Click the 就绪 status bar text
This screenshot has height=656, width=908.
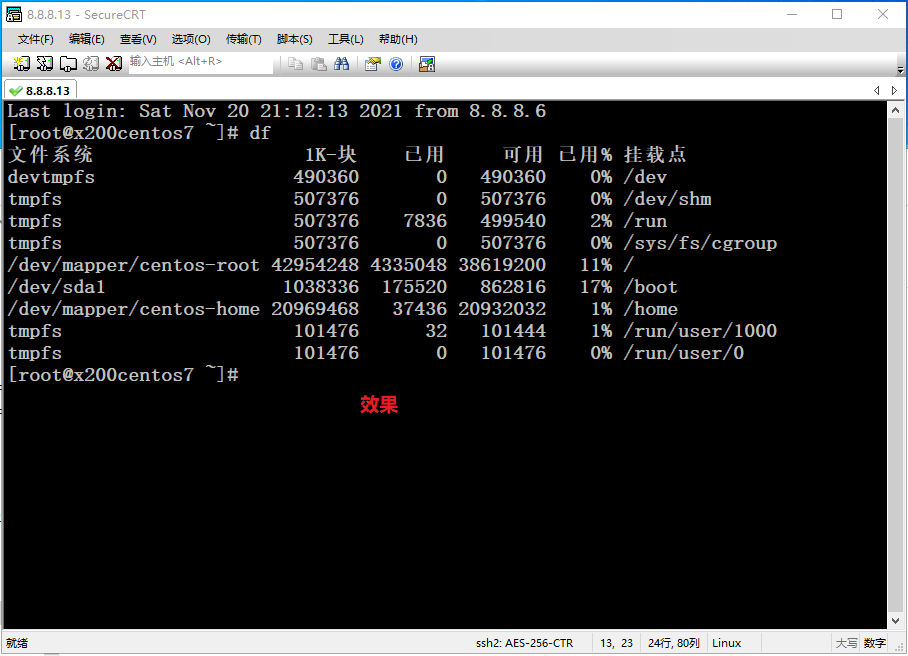17,643
